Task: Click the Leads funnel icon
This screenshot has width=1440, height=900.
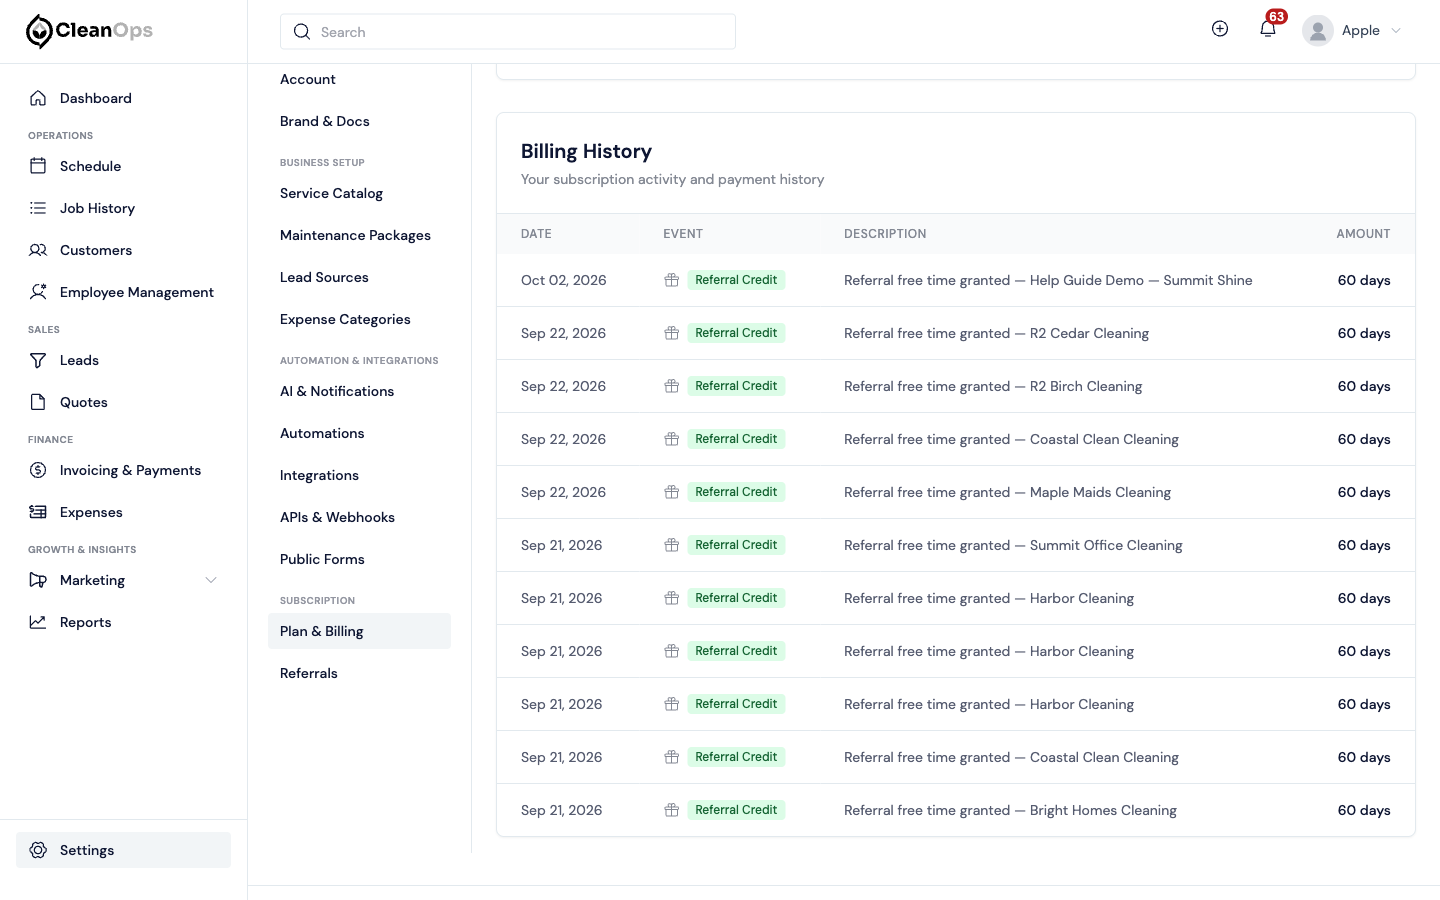Action: [x=38, y=360]
